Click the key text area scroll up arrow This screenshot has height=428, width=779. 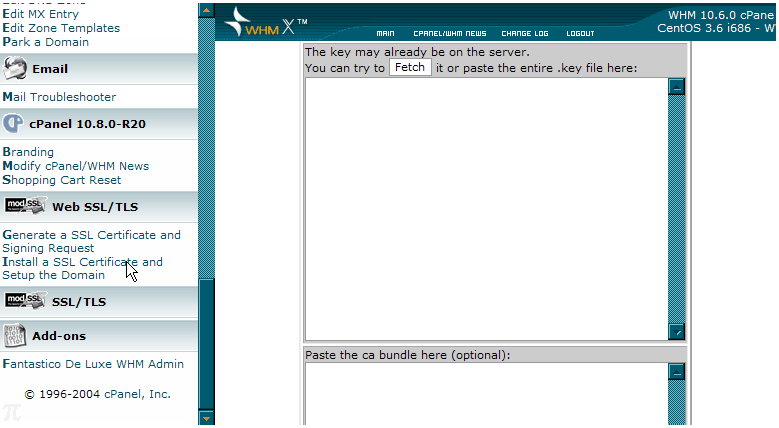(677, 86)
